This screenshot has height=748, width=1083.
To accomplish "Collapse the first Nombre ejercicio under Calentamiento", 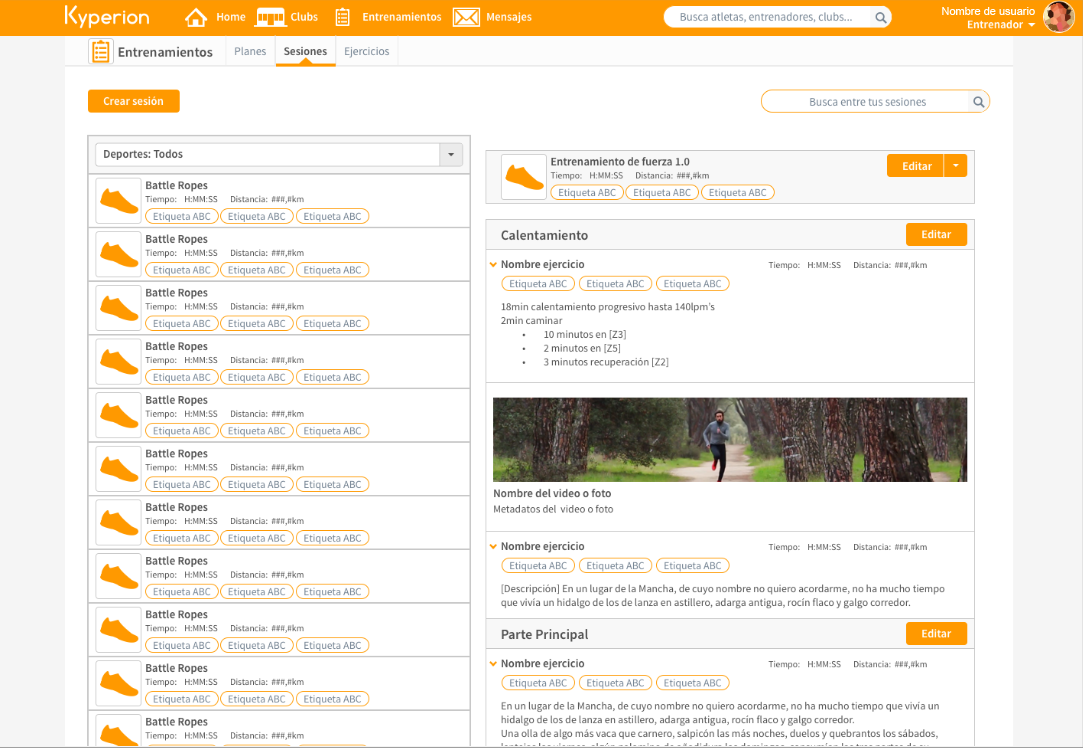I will pos(493,265).
